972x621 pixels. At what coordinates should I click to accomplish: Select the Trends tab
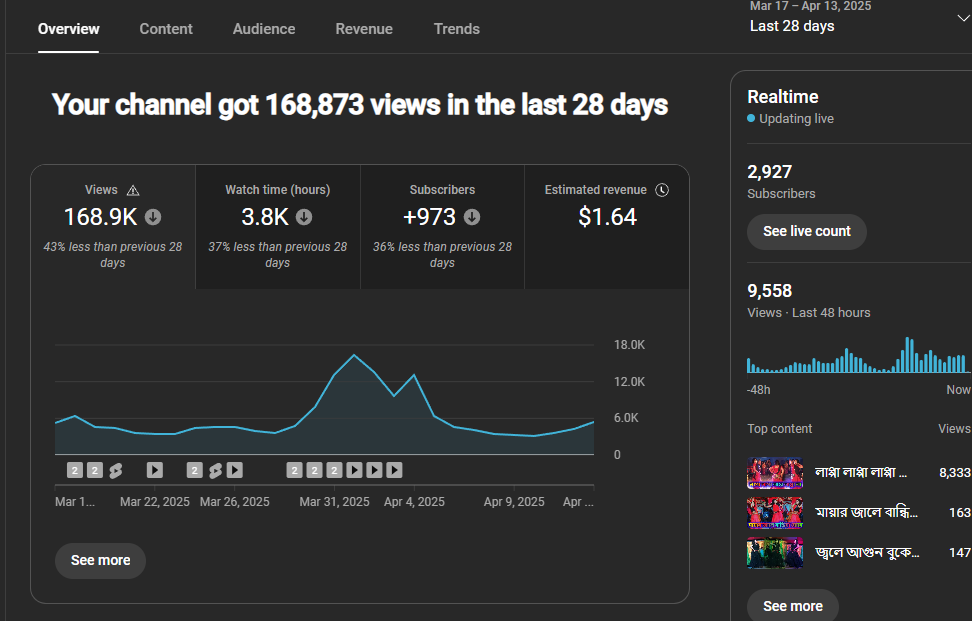(x=456, y=29)
